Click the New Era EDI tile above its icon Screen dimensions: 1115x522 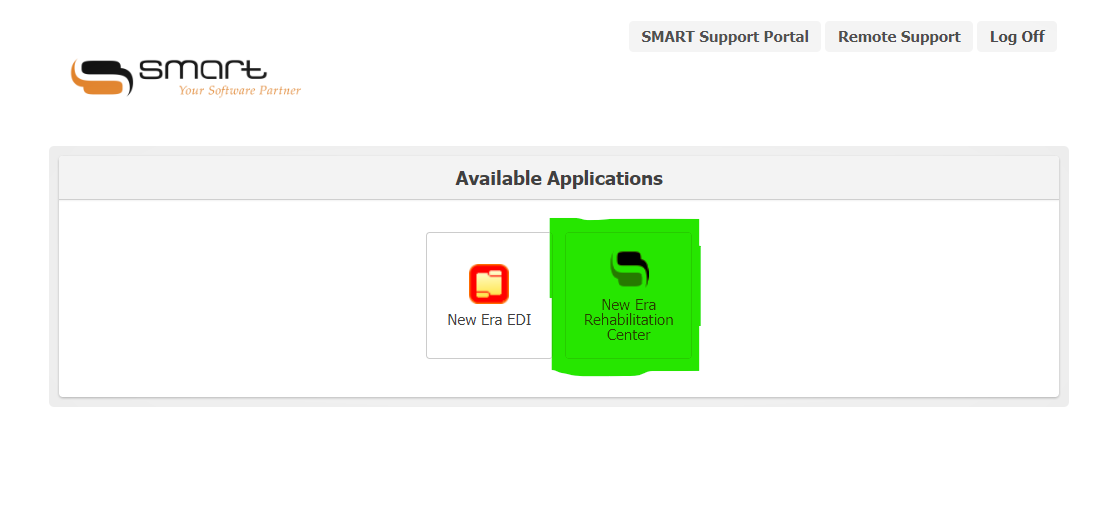489,248
